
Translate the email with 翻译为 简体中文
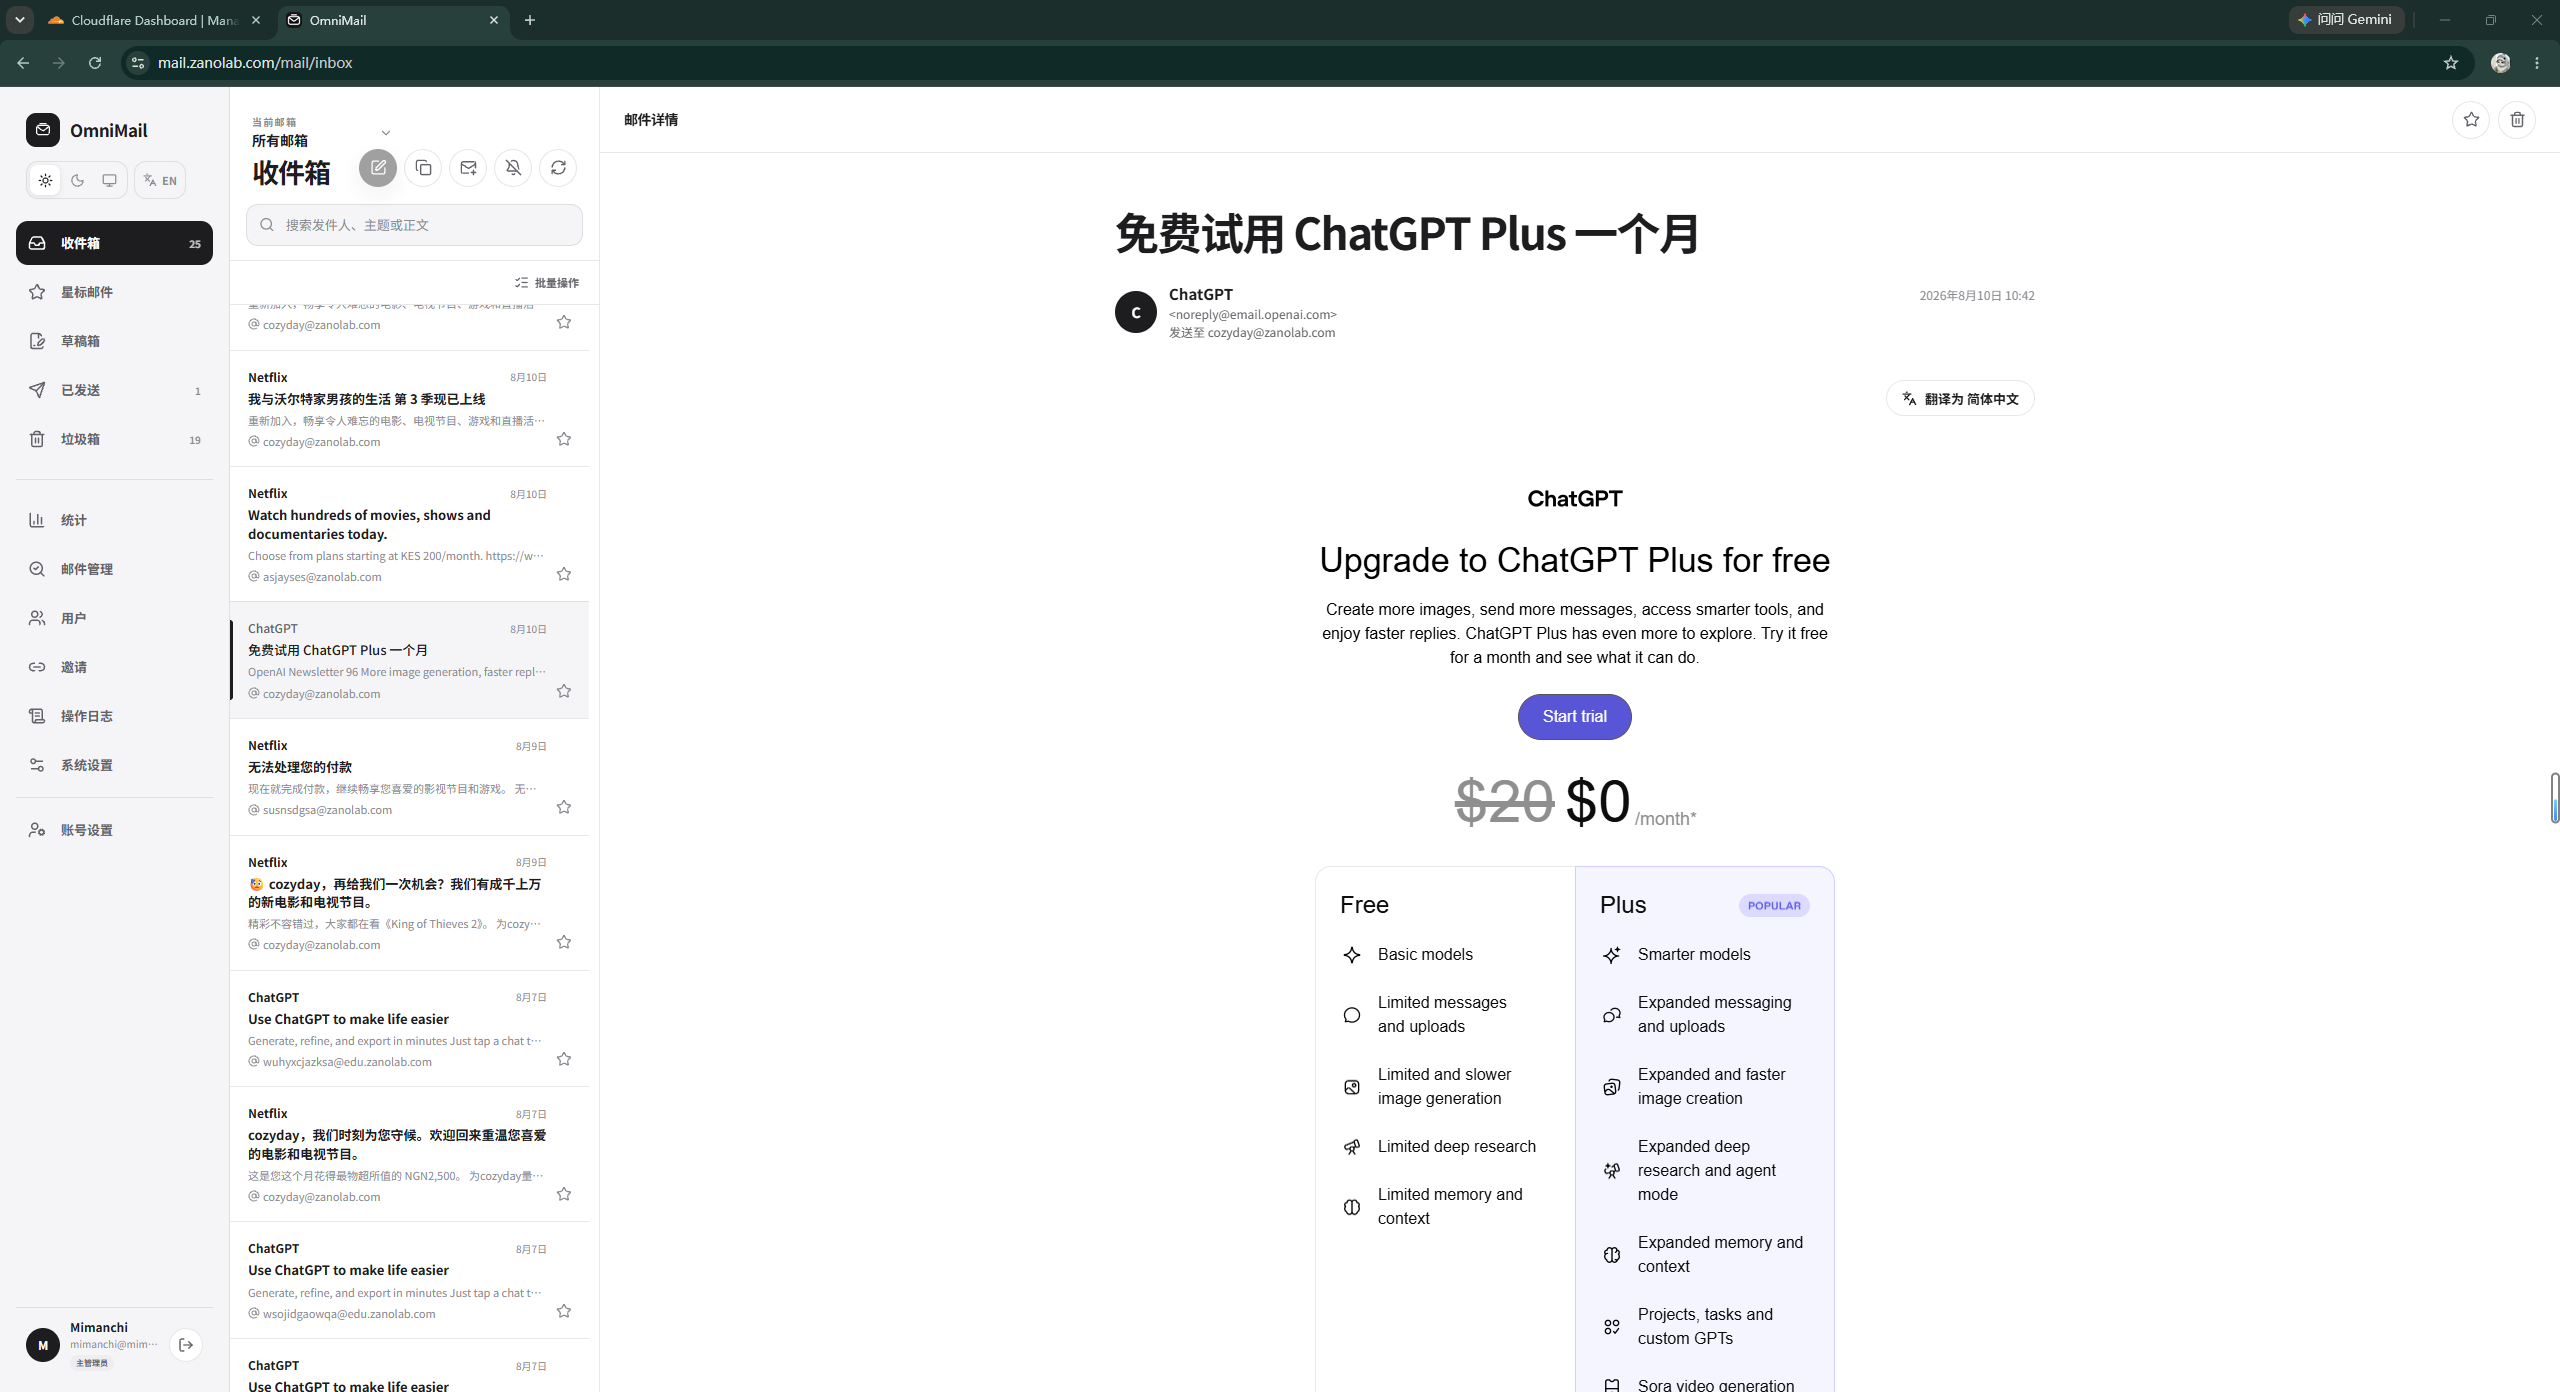[x=1960, y=398]
